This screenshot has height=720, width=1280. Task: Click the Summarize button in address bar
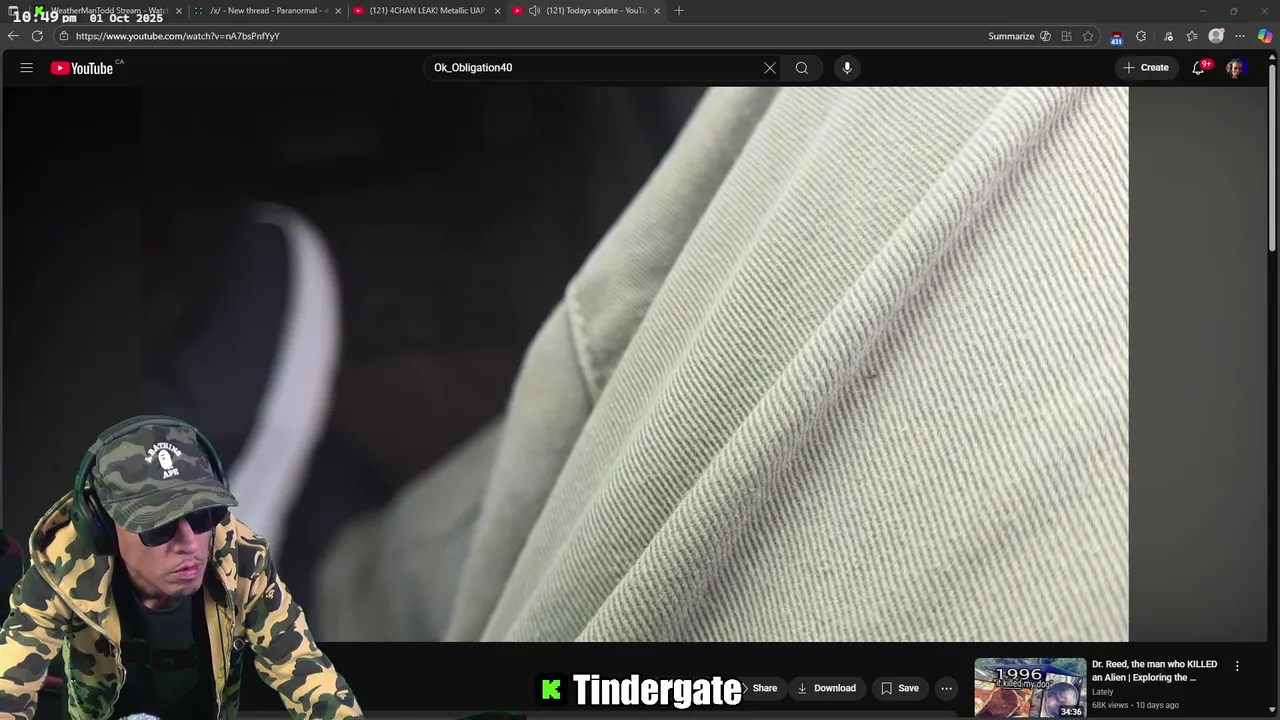coord(1019,36)
